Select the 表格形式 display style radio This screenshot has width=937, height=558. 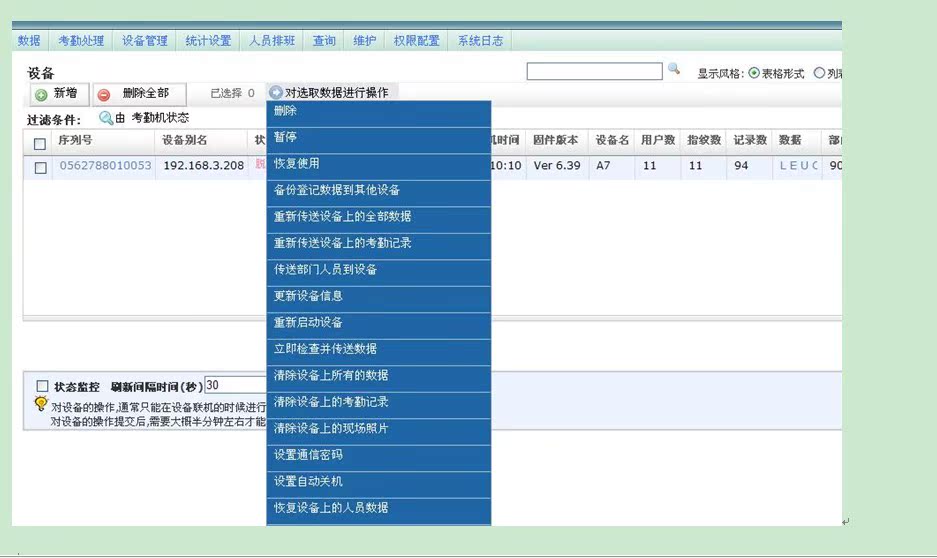[754, 73]
